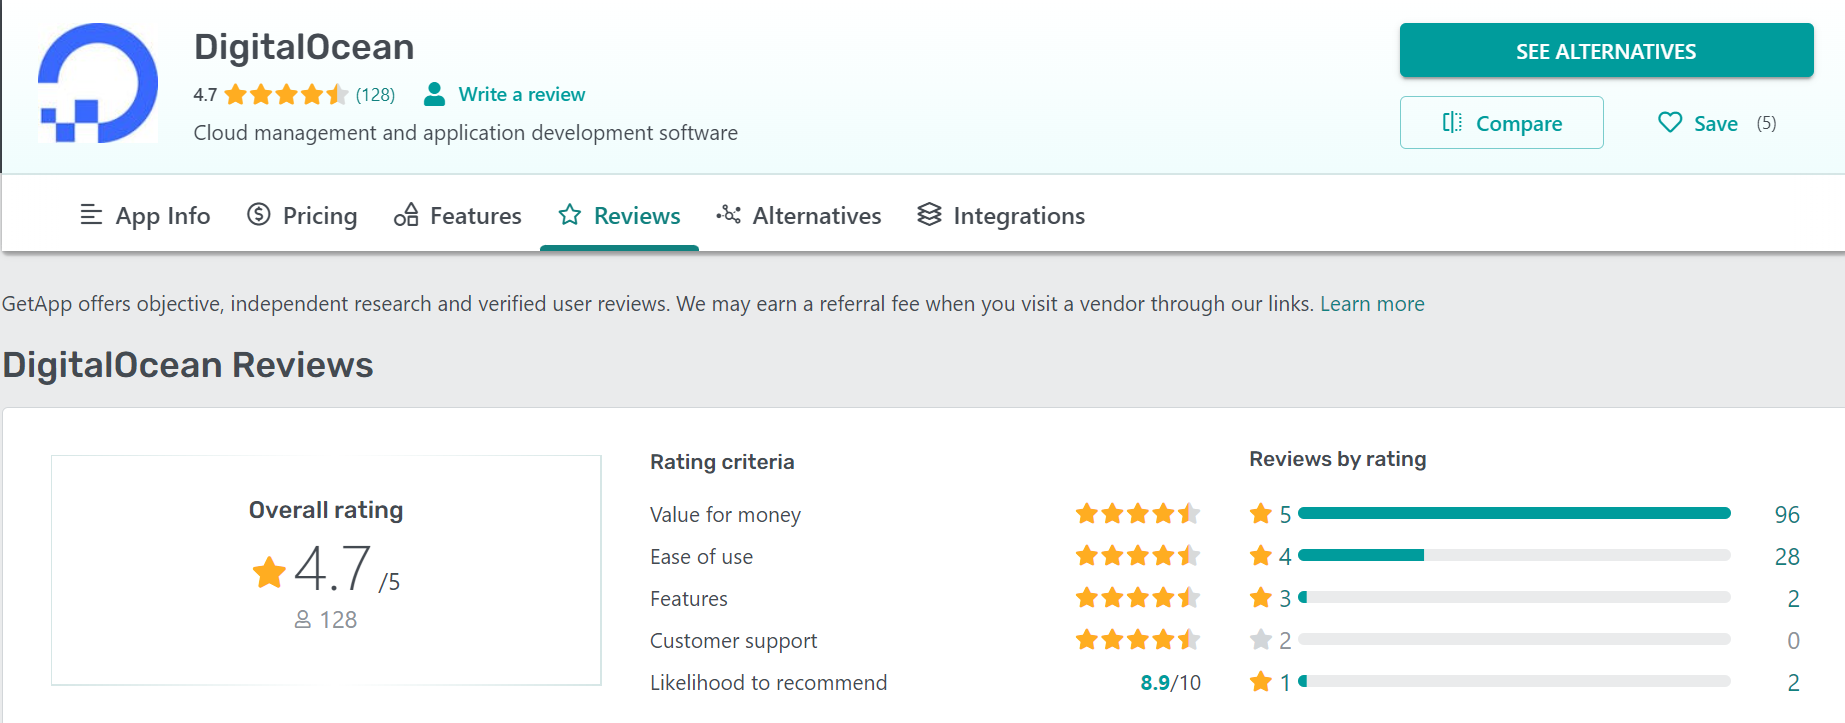Screen dimensions: 1845x723
Task: Click the Customer support stars
Action: coord(1138,640)
